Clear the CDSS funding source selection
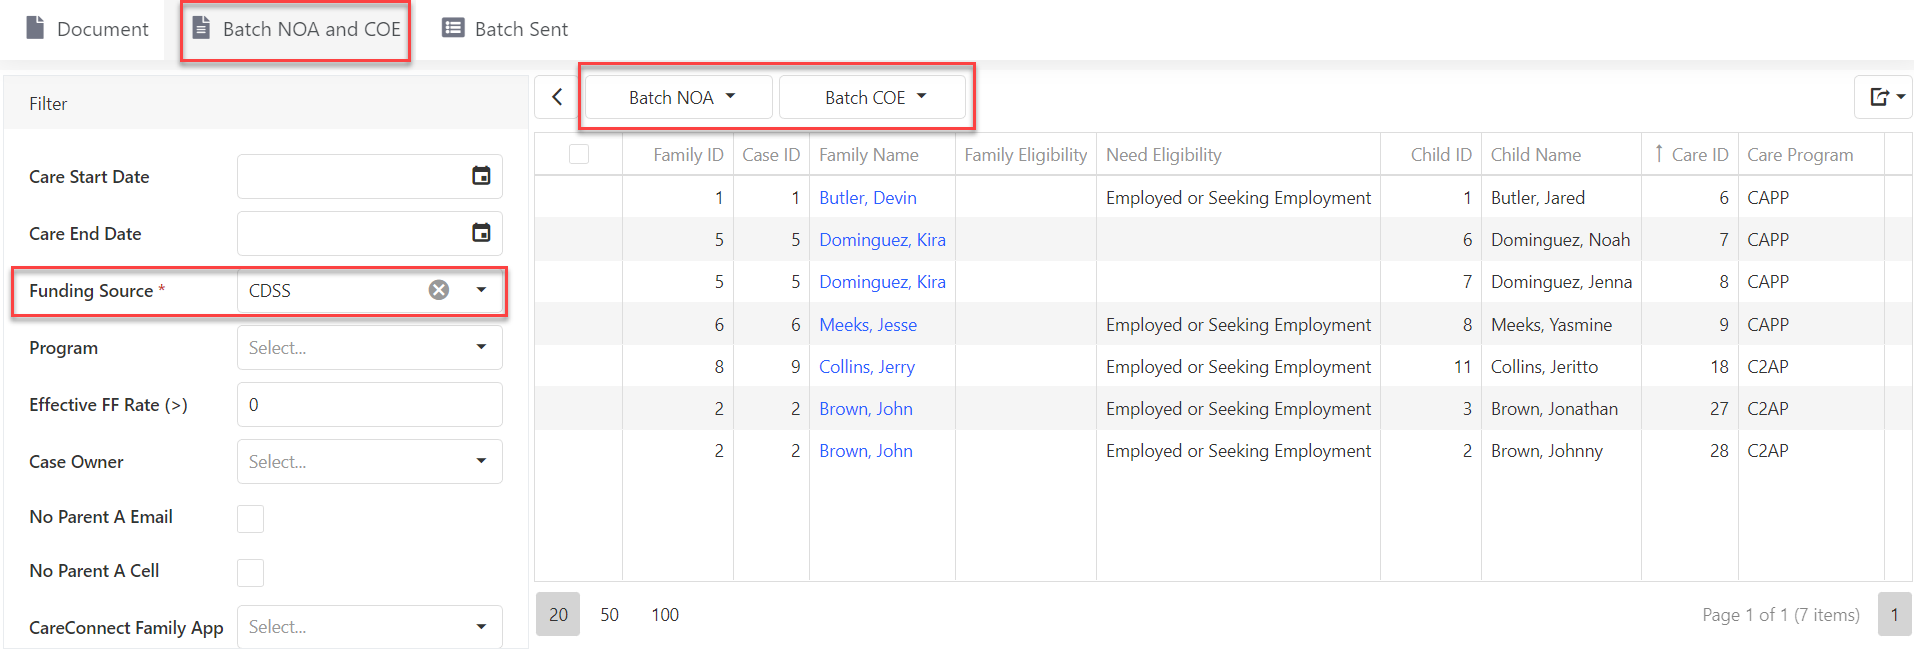 click(x=439, y=290)
